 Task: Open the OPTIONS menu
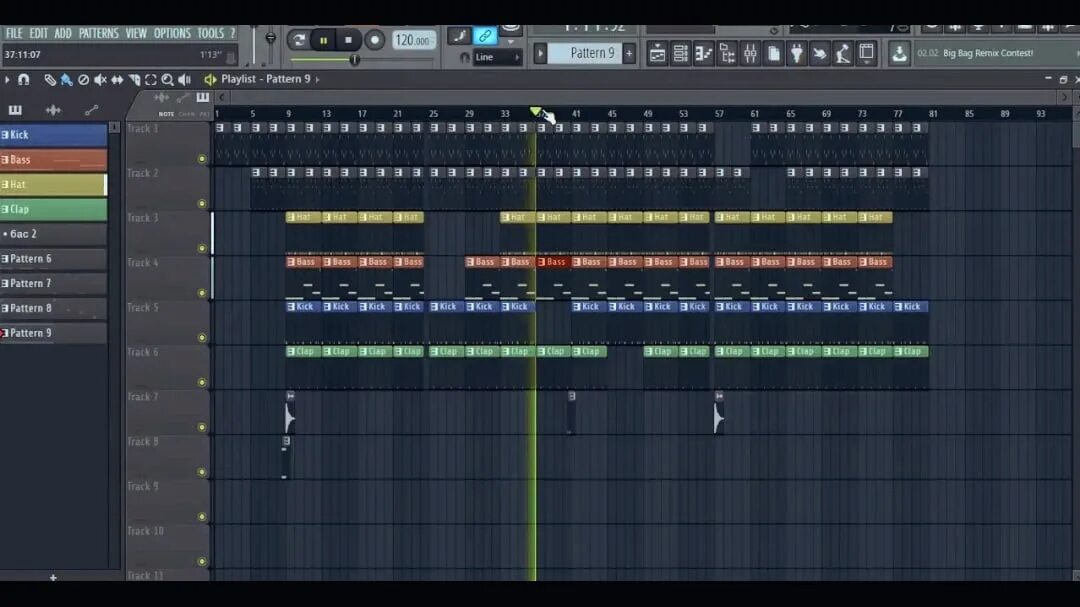click(172, 33)
